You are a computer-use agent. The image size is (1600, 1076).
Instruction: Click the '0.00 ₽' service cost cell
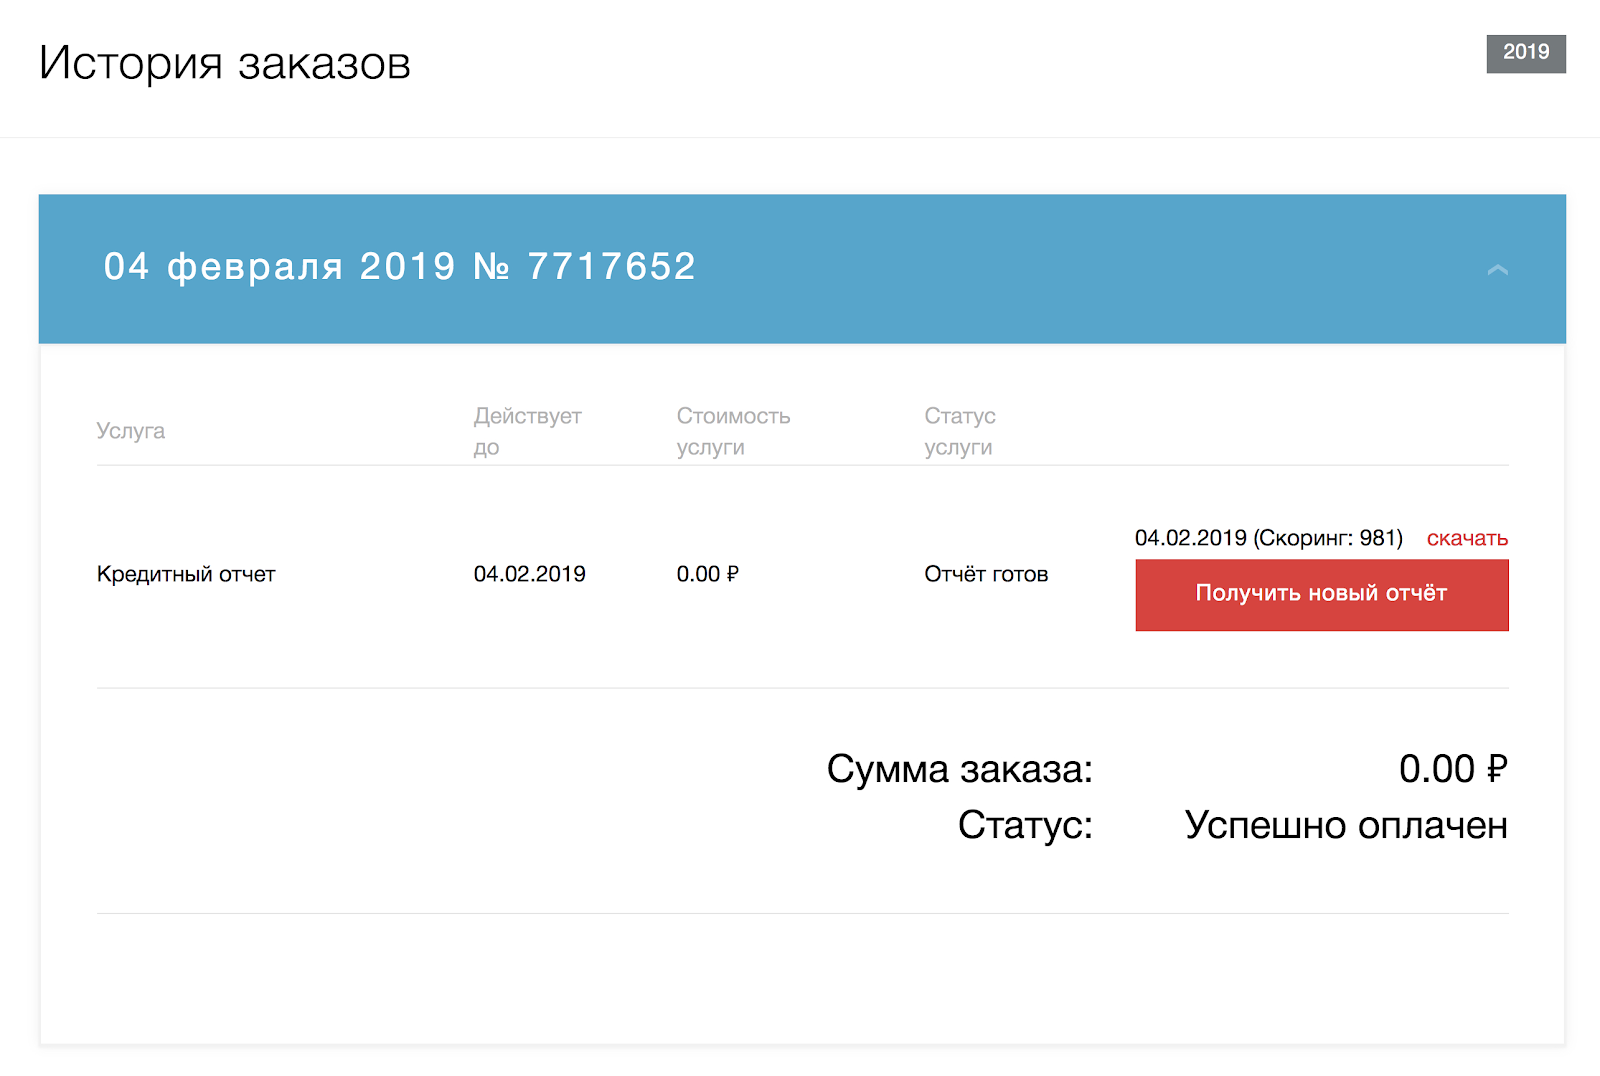(x=708, y=574)
